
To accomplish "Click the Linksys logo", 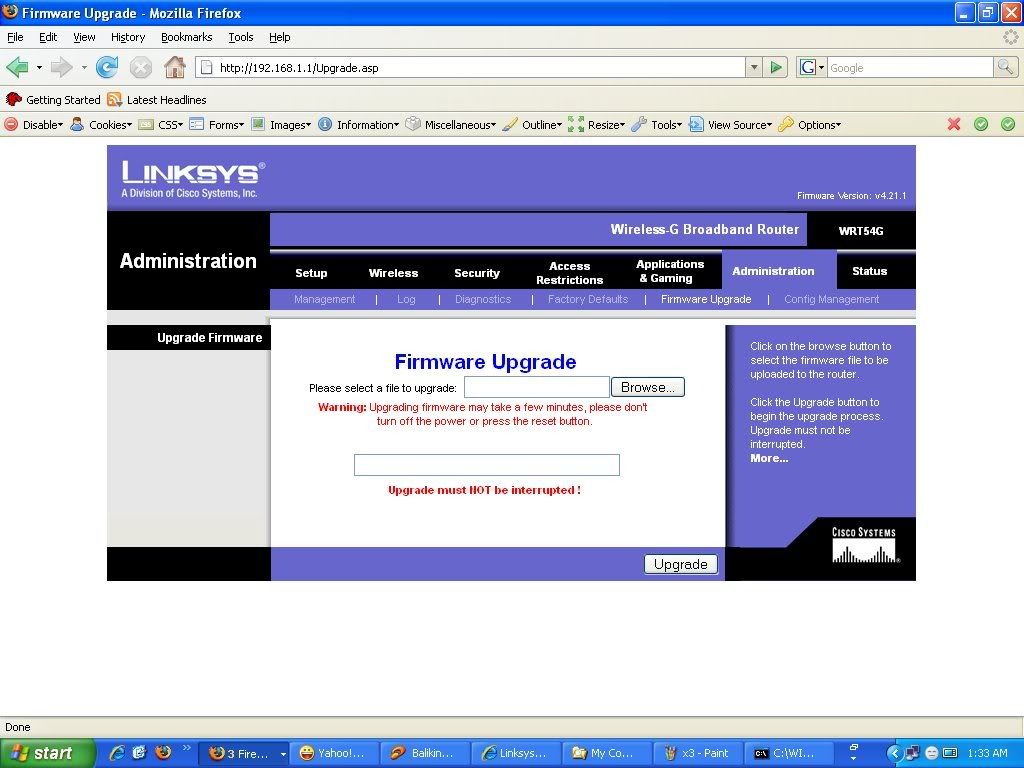I will pyautogui.click(x=193, y=179).
